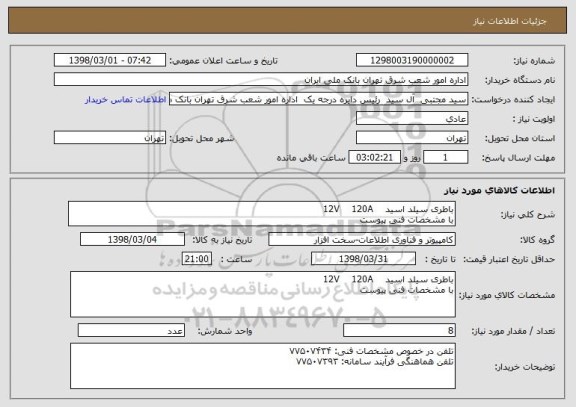Viewport: 576px width, 407px height.
Task: Click the label شهر محل تحویل
Action: click(x=202, y=138)
